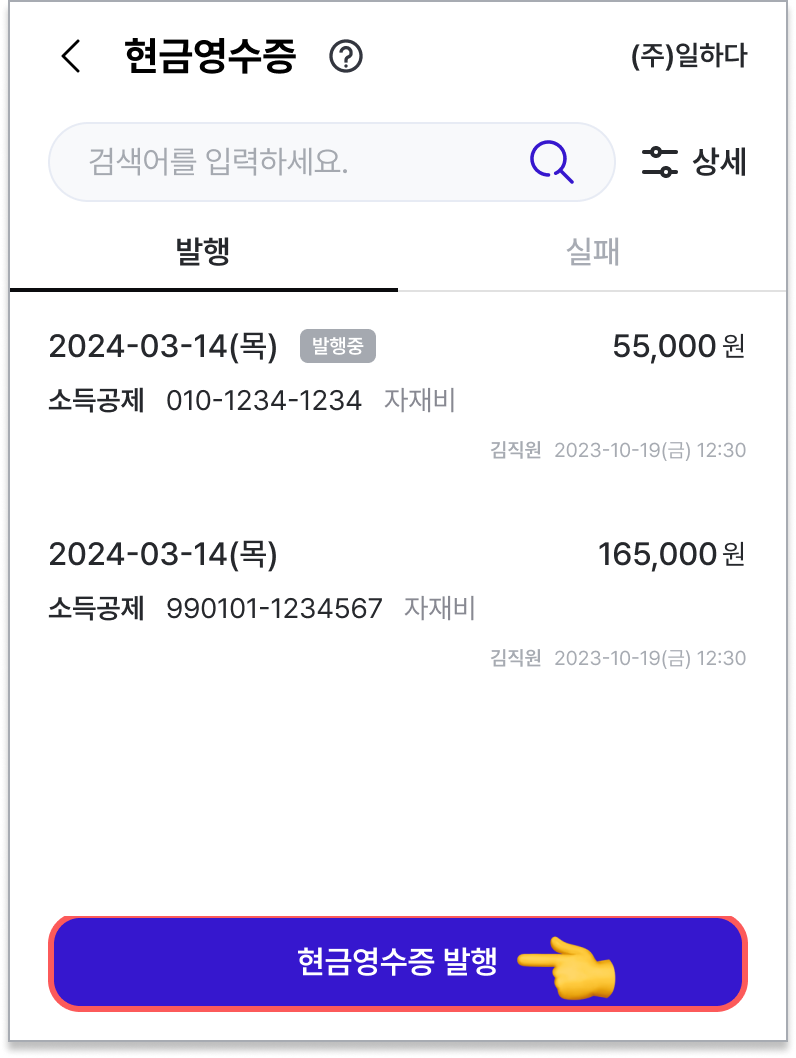The image size is (796, 1058).
Task: Select the phone number 010-1234-1234
Action: [264, 400]
